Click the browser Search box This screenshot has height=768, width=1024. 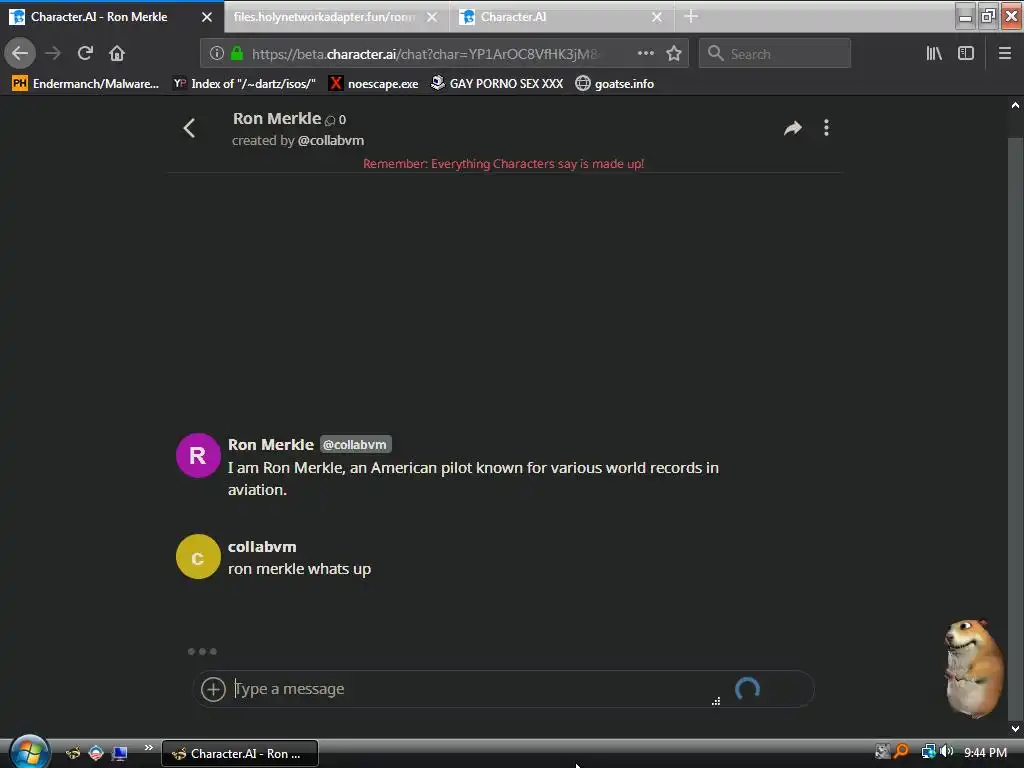coord(775,54)
